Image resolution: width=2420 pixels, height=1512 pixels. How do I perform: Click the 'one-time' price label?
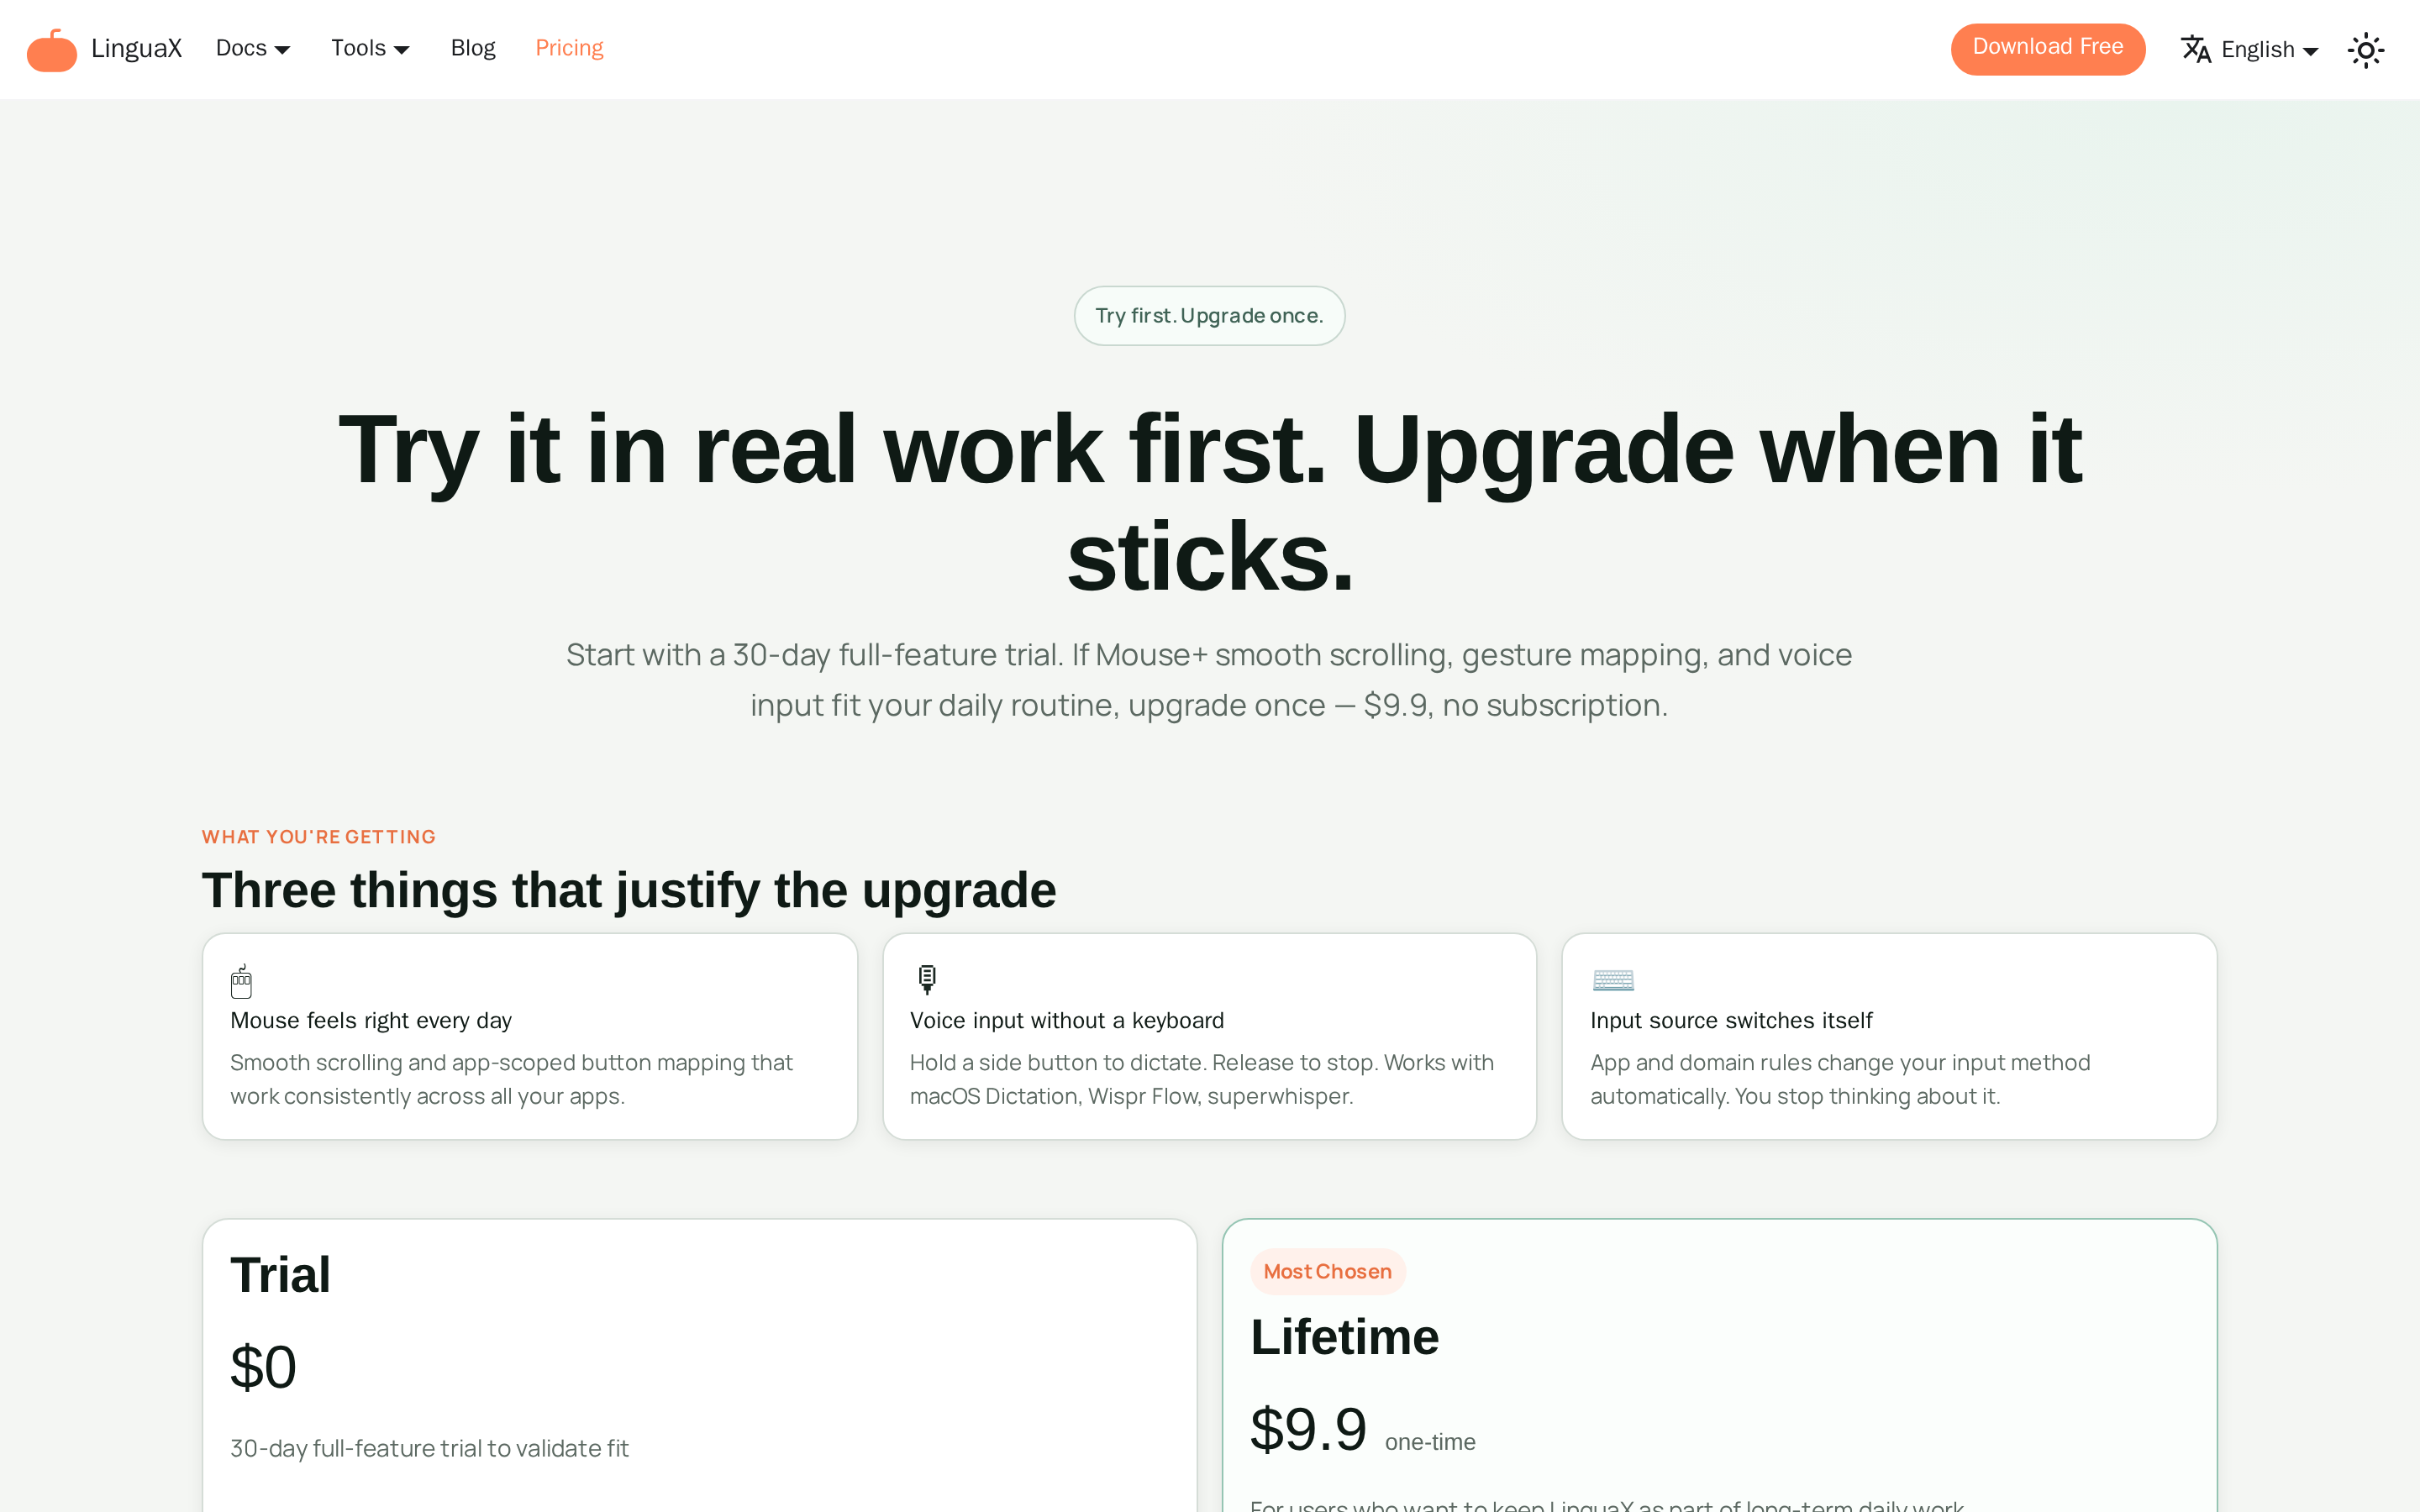click(x=1430, y=1442)
